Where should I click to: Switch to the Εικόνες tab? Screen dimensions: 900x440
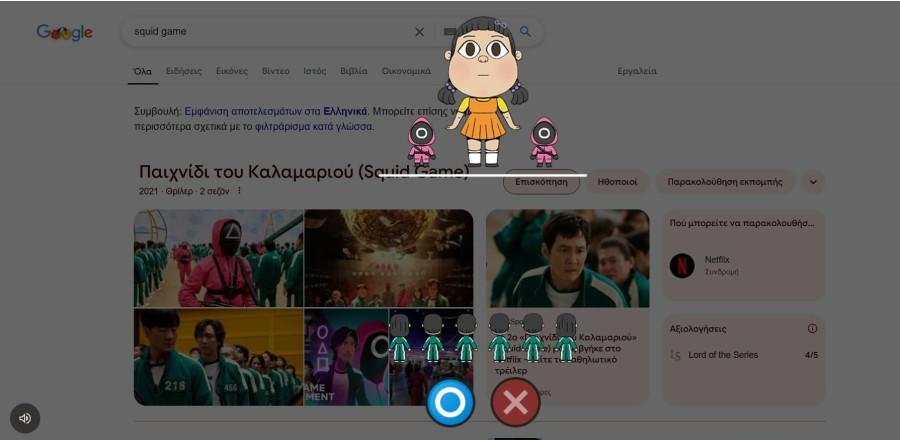[x=232, y=71]
